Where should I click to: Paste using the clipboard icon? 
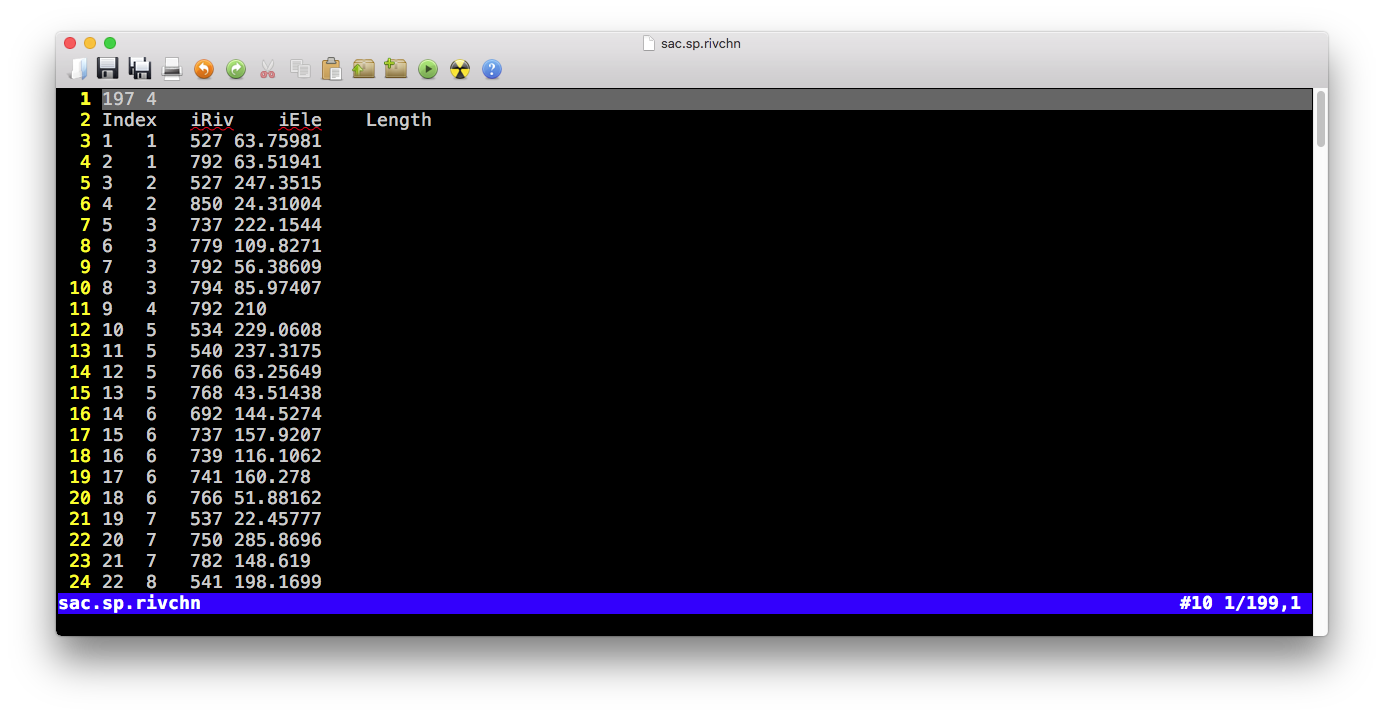(x=332, y=69)
